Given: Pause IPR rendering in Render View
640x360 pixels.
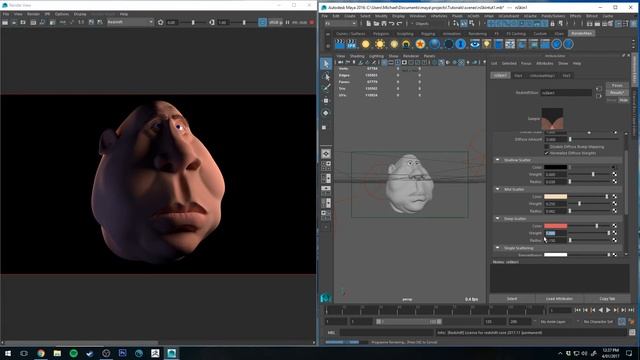Looking at the screenshot, I should coord(287,22).
